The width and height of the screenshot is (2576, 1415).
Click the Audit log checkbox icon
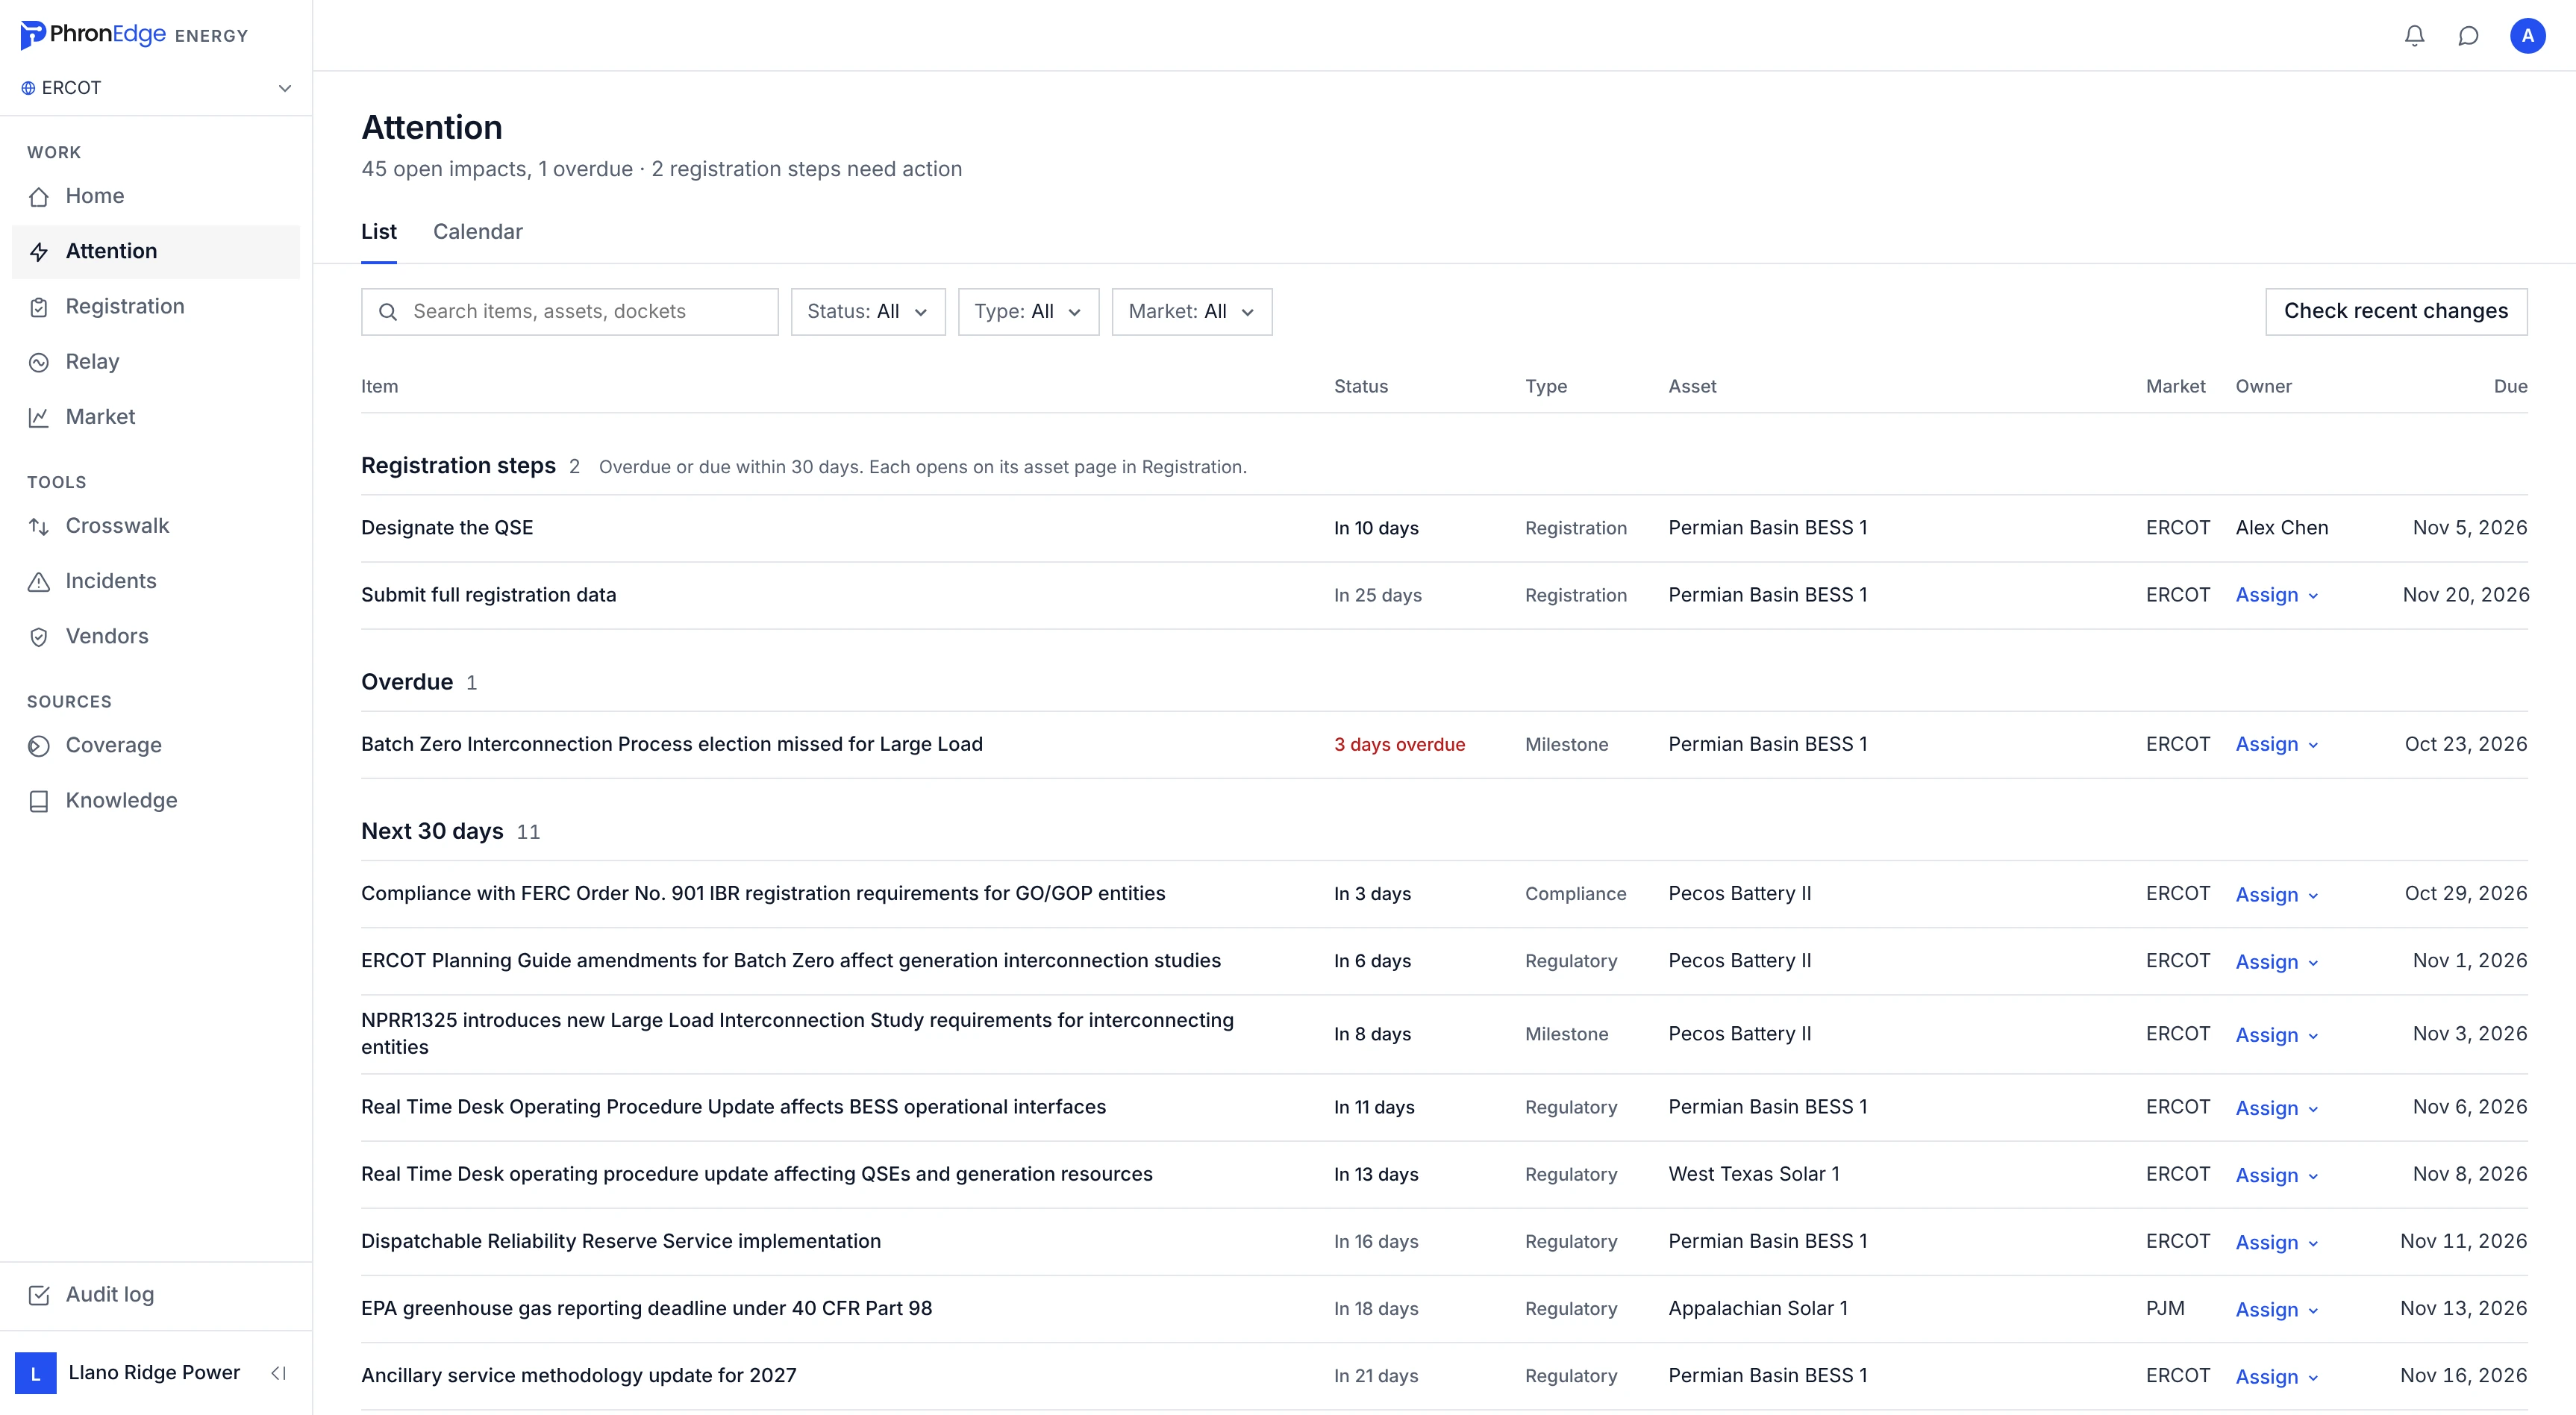click(x=39, y=1295)
